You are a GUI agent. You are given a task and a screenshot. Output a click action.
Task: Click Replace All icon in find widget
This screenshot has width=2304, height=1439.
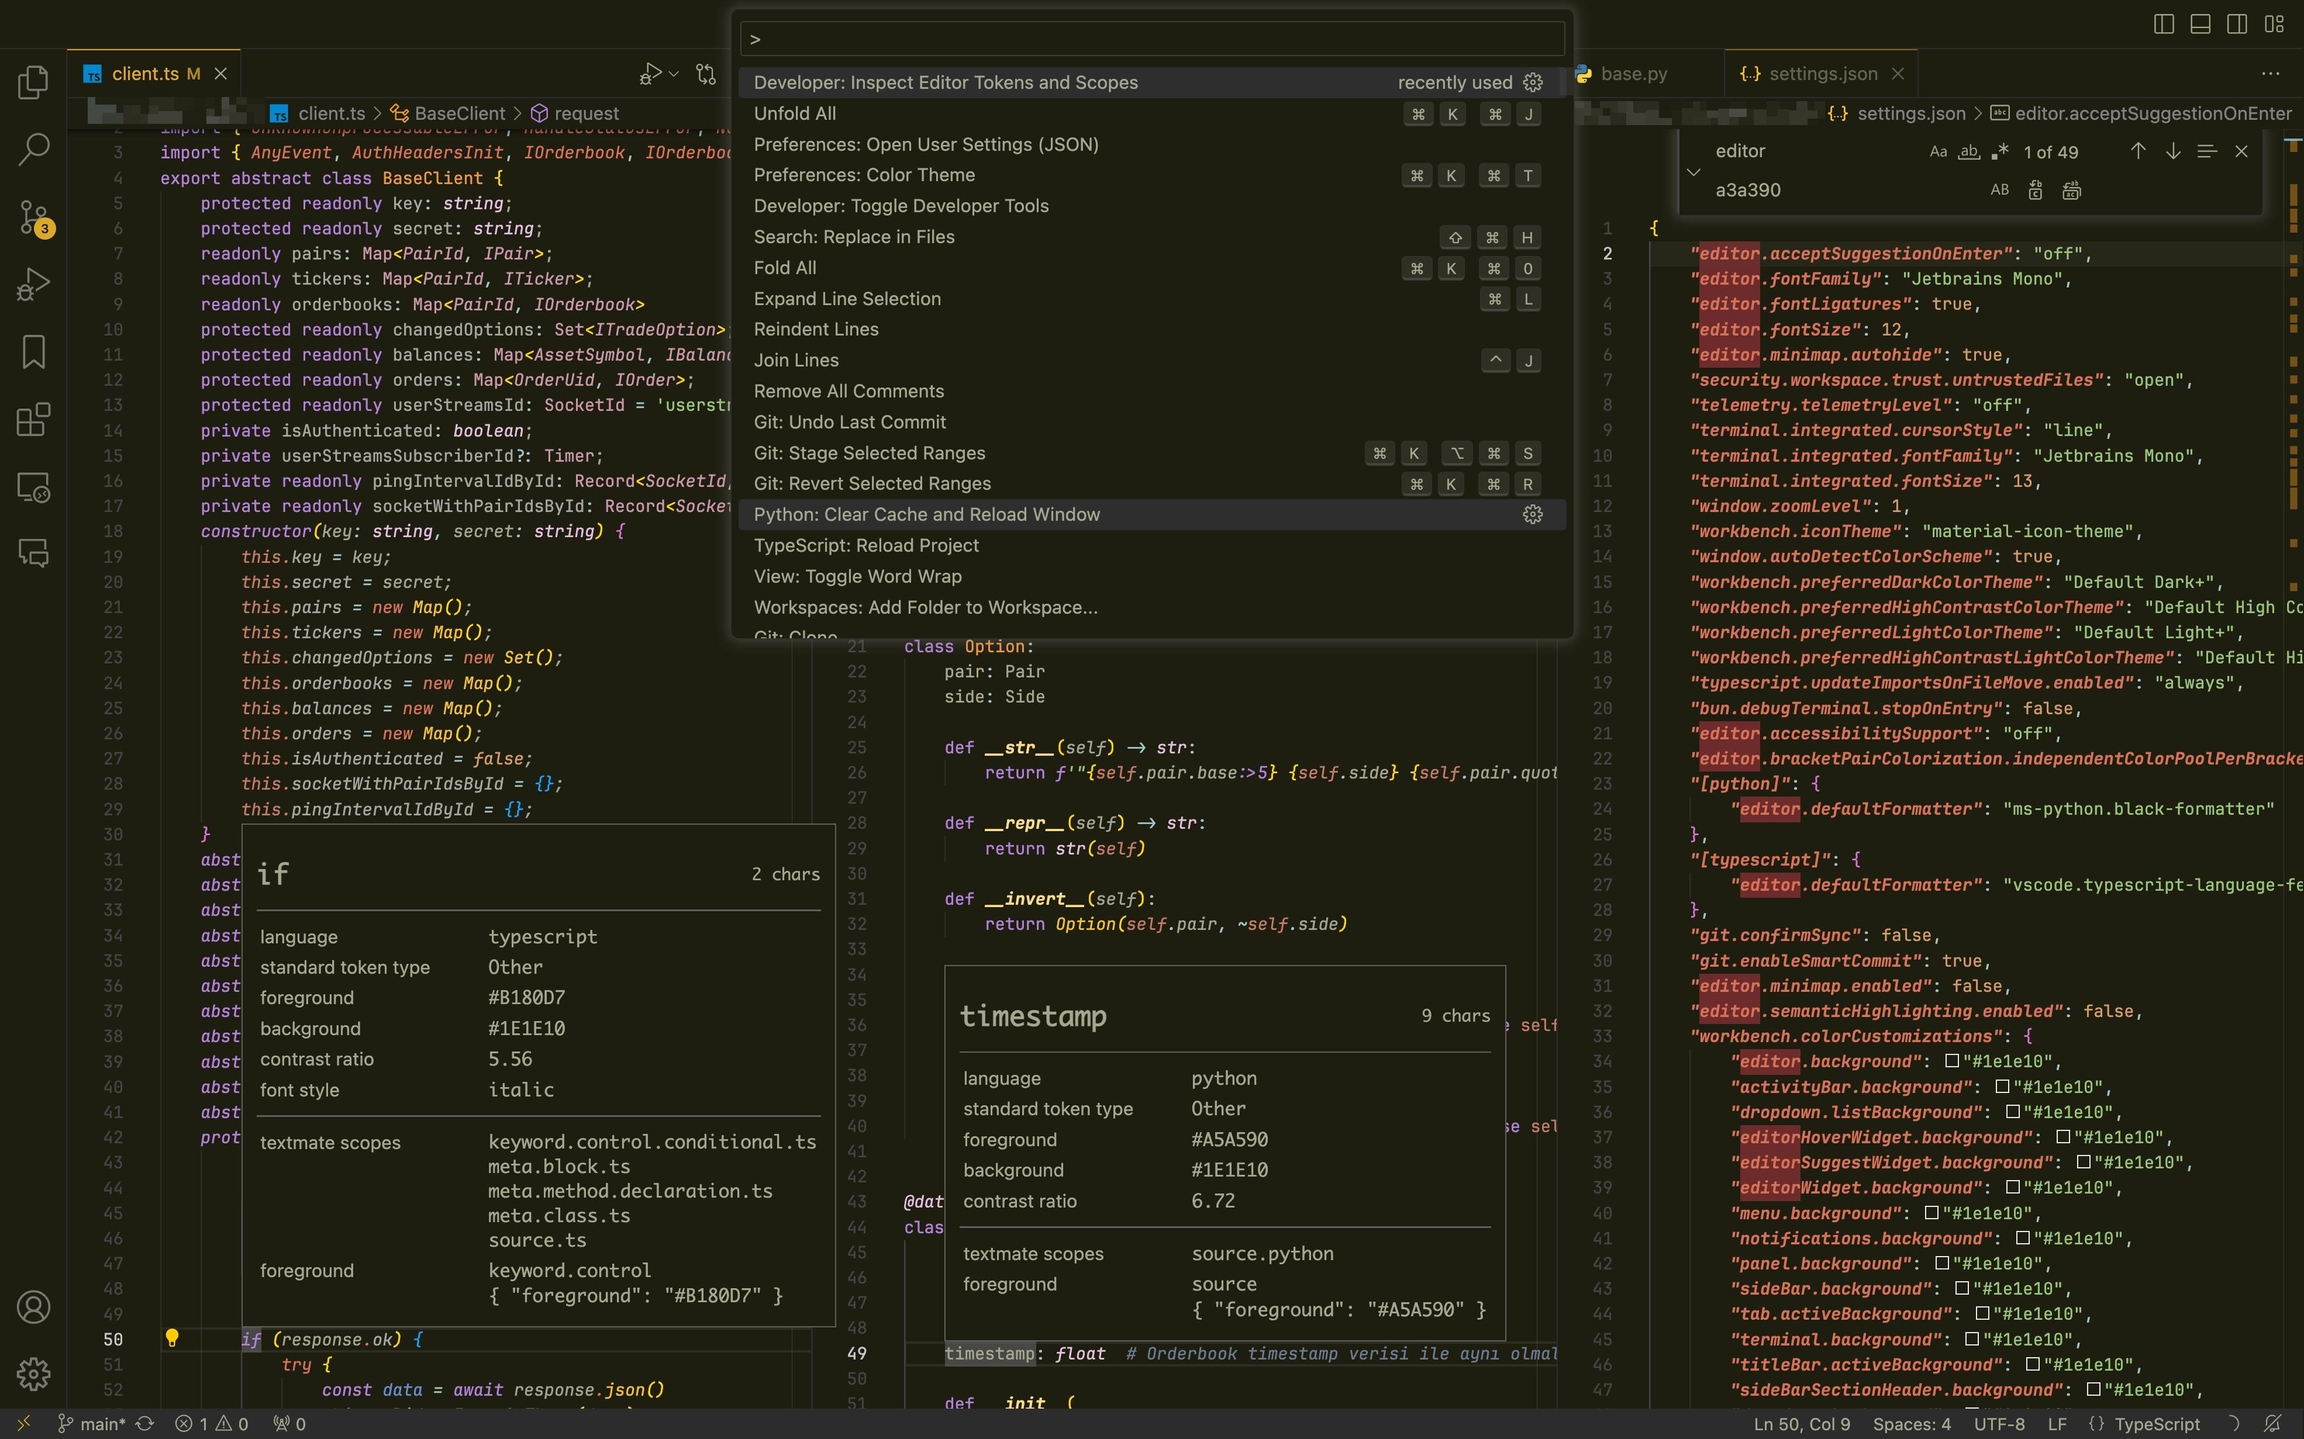tap(2071, 190)
